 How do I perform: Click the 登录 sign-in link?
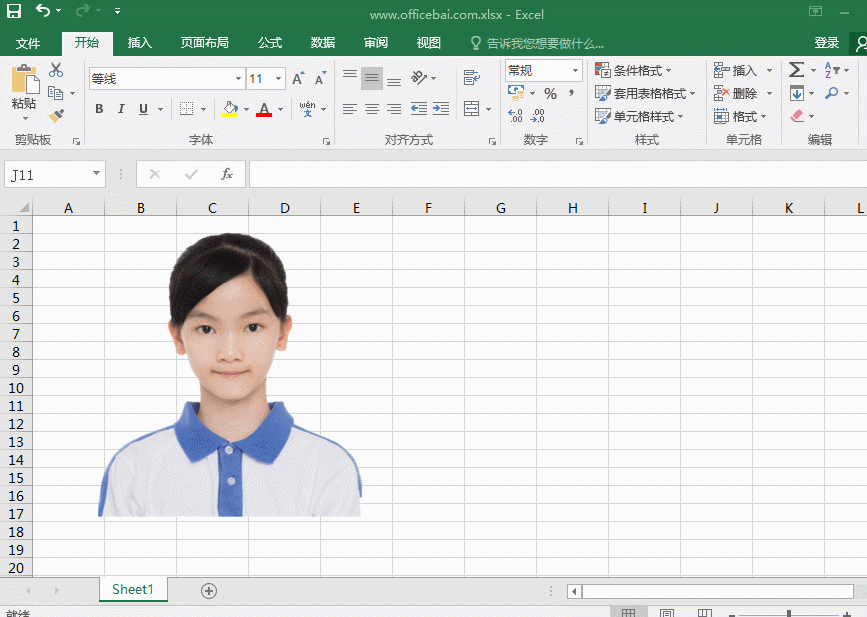click(x=826, y=43)
